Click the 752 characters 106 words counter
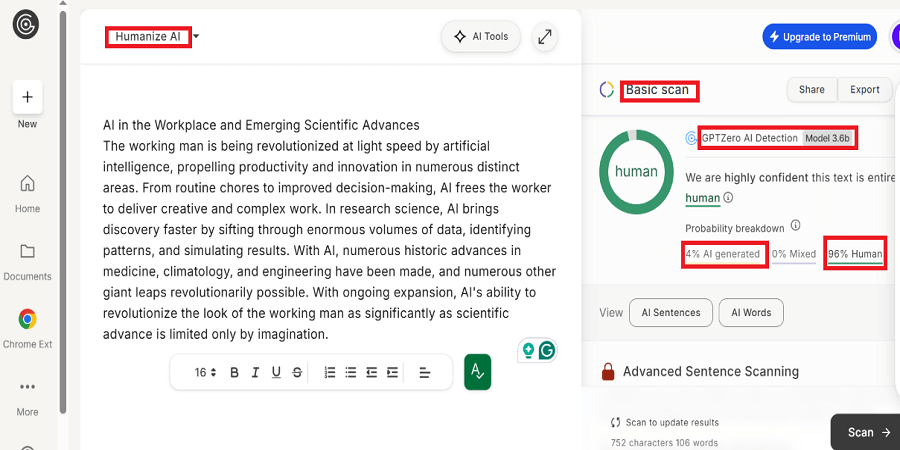Image resolution: width=900 pixels, height=450 pixels. pyautogui.click(x=664, y=443)
